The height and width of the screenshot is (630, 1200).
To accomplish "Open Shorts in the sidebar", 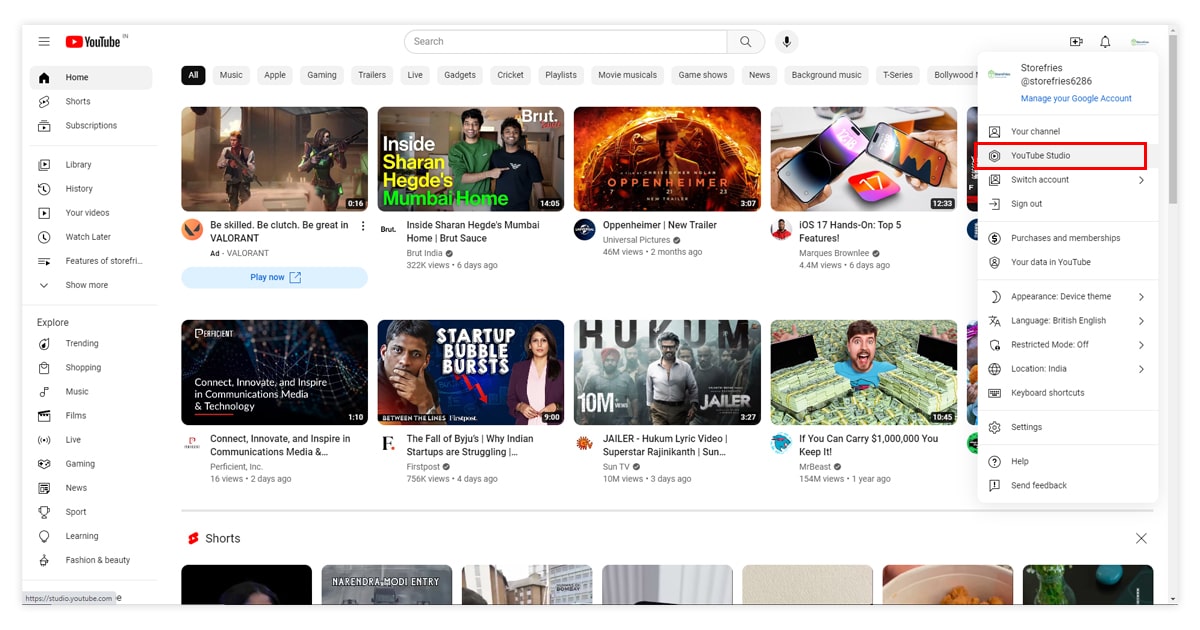I will coord(78,102).
